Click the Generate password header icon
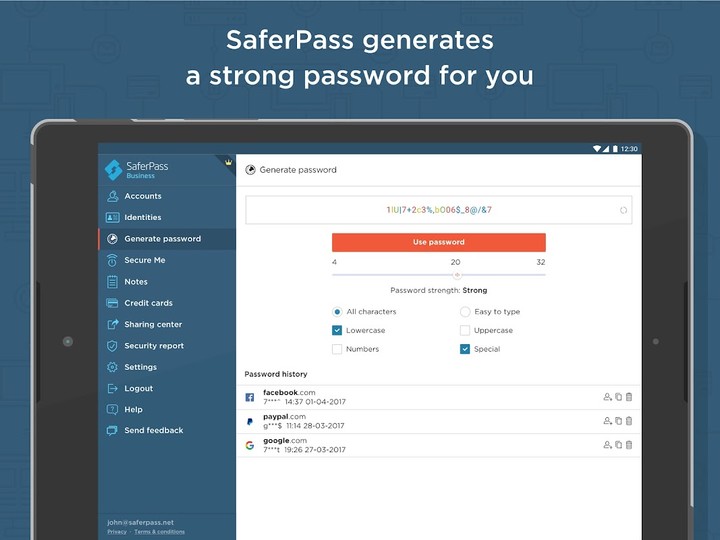This screenshot has height=540, width=720. 250,170
